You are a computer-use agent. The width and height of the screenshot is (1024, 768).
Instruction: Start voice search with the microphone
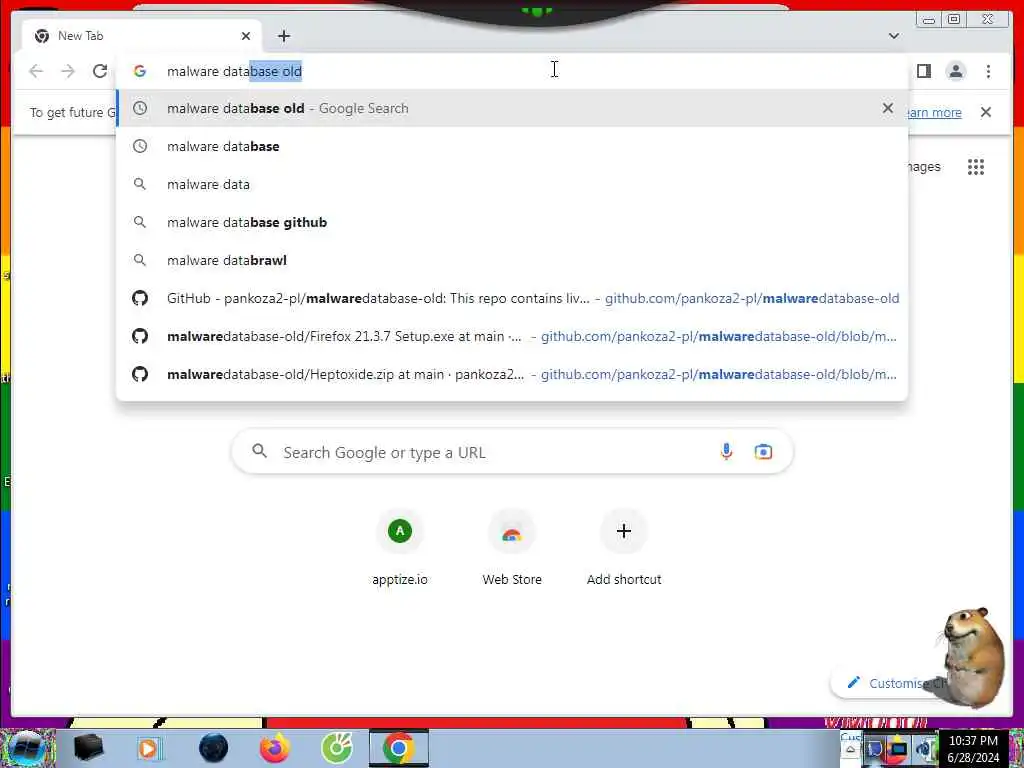[726, 451]
